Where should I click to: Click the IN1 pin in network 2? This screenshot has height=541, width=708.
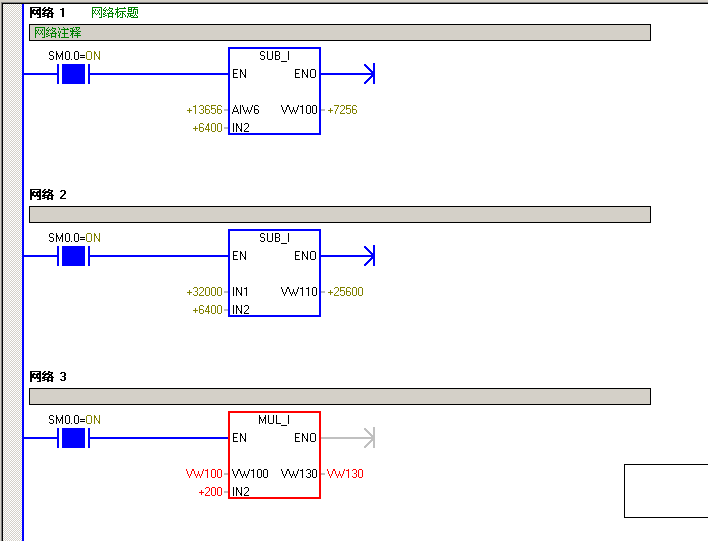[x=240, y=292]
